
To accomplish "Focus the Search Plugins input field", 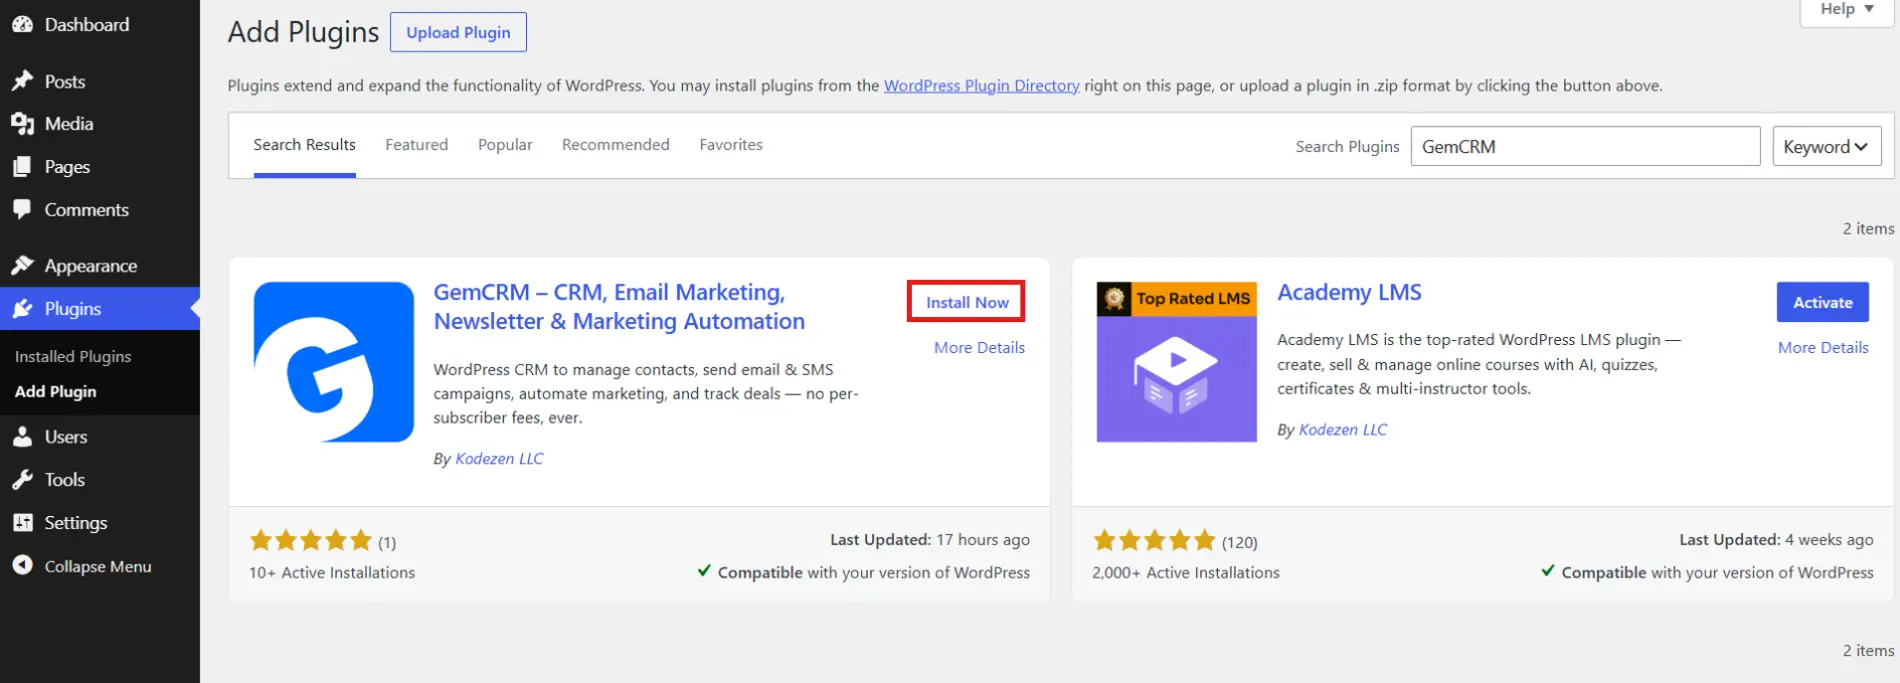I will point(1585,146).
